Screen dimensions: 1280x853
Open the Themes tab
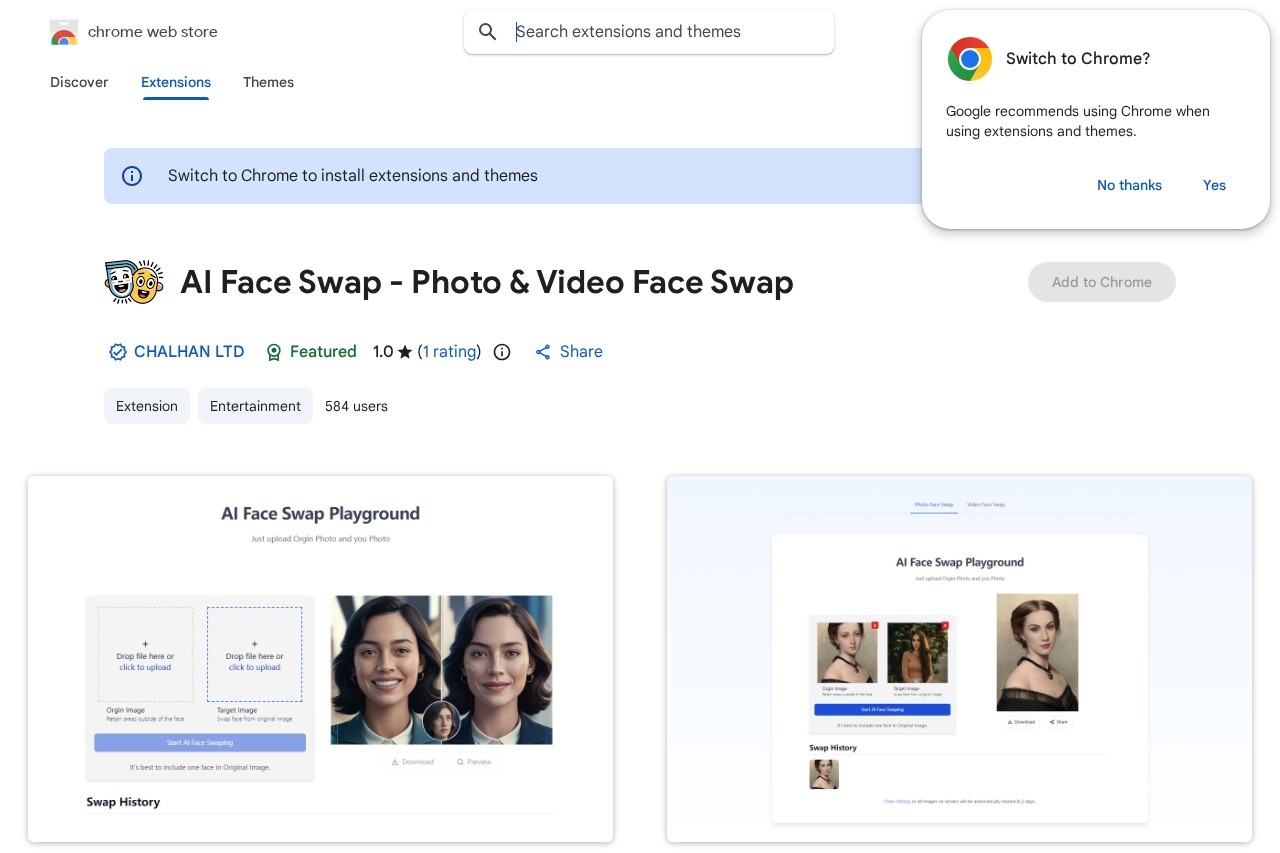click(268, 83)
